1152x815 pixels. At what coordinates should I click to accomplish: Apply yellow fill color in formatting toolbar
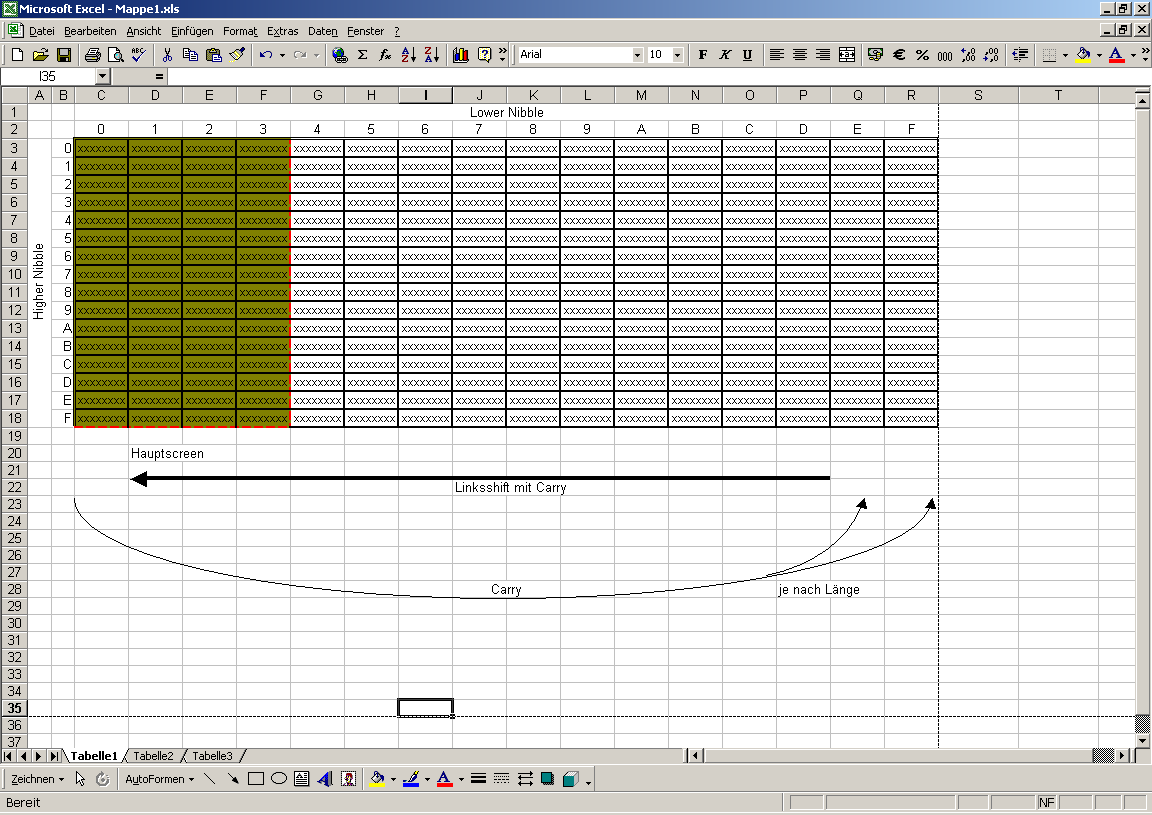pyautogui.click(x=1083, y=54)
